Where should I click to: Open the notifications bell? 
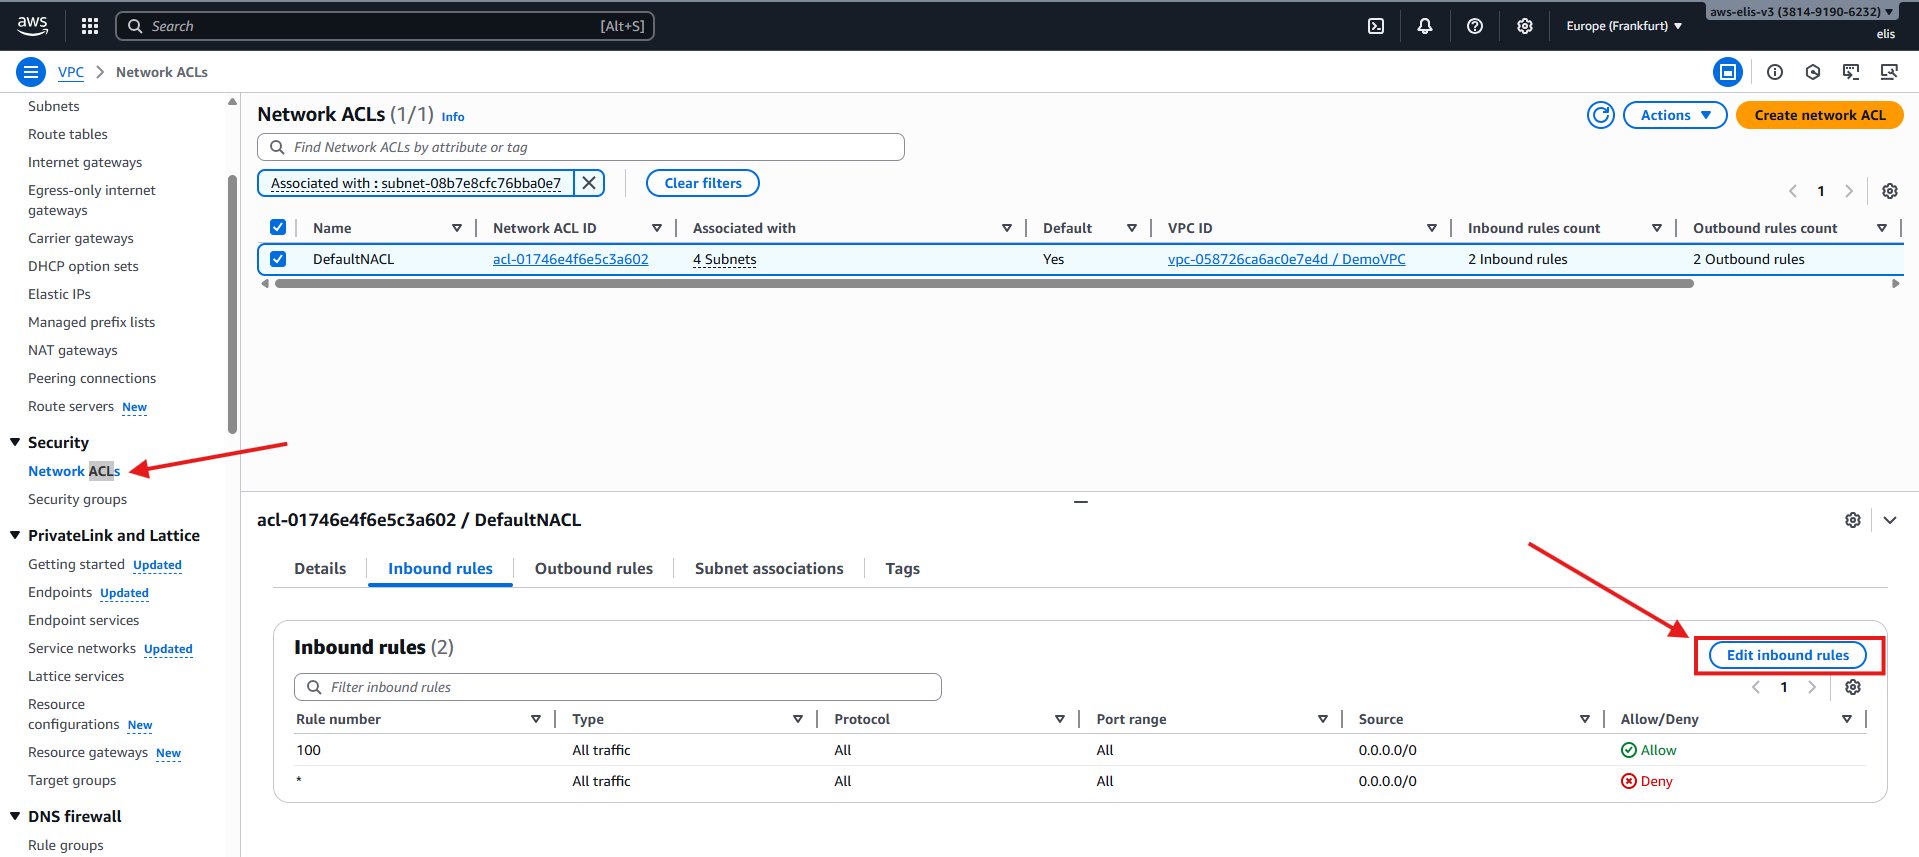(1425, 26)
